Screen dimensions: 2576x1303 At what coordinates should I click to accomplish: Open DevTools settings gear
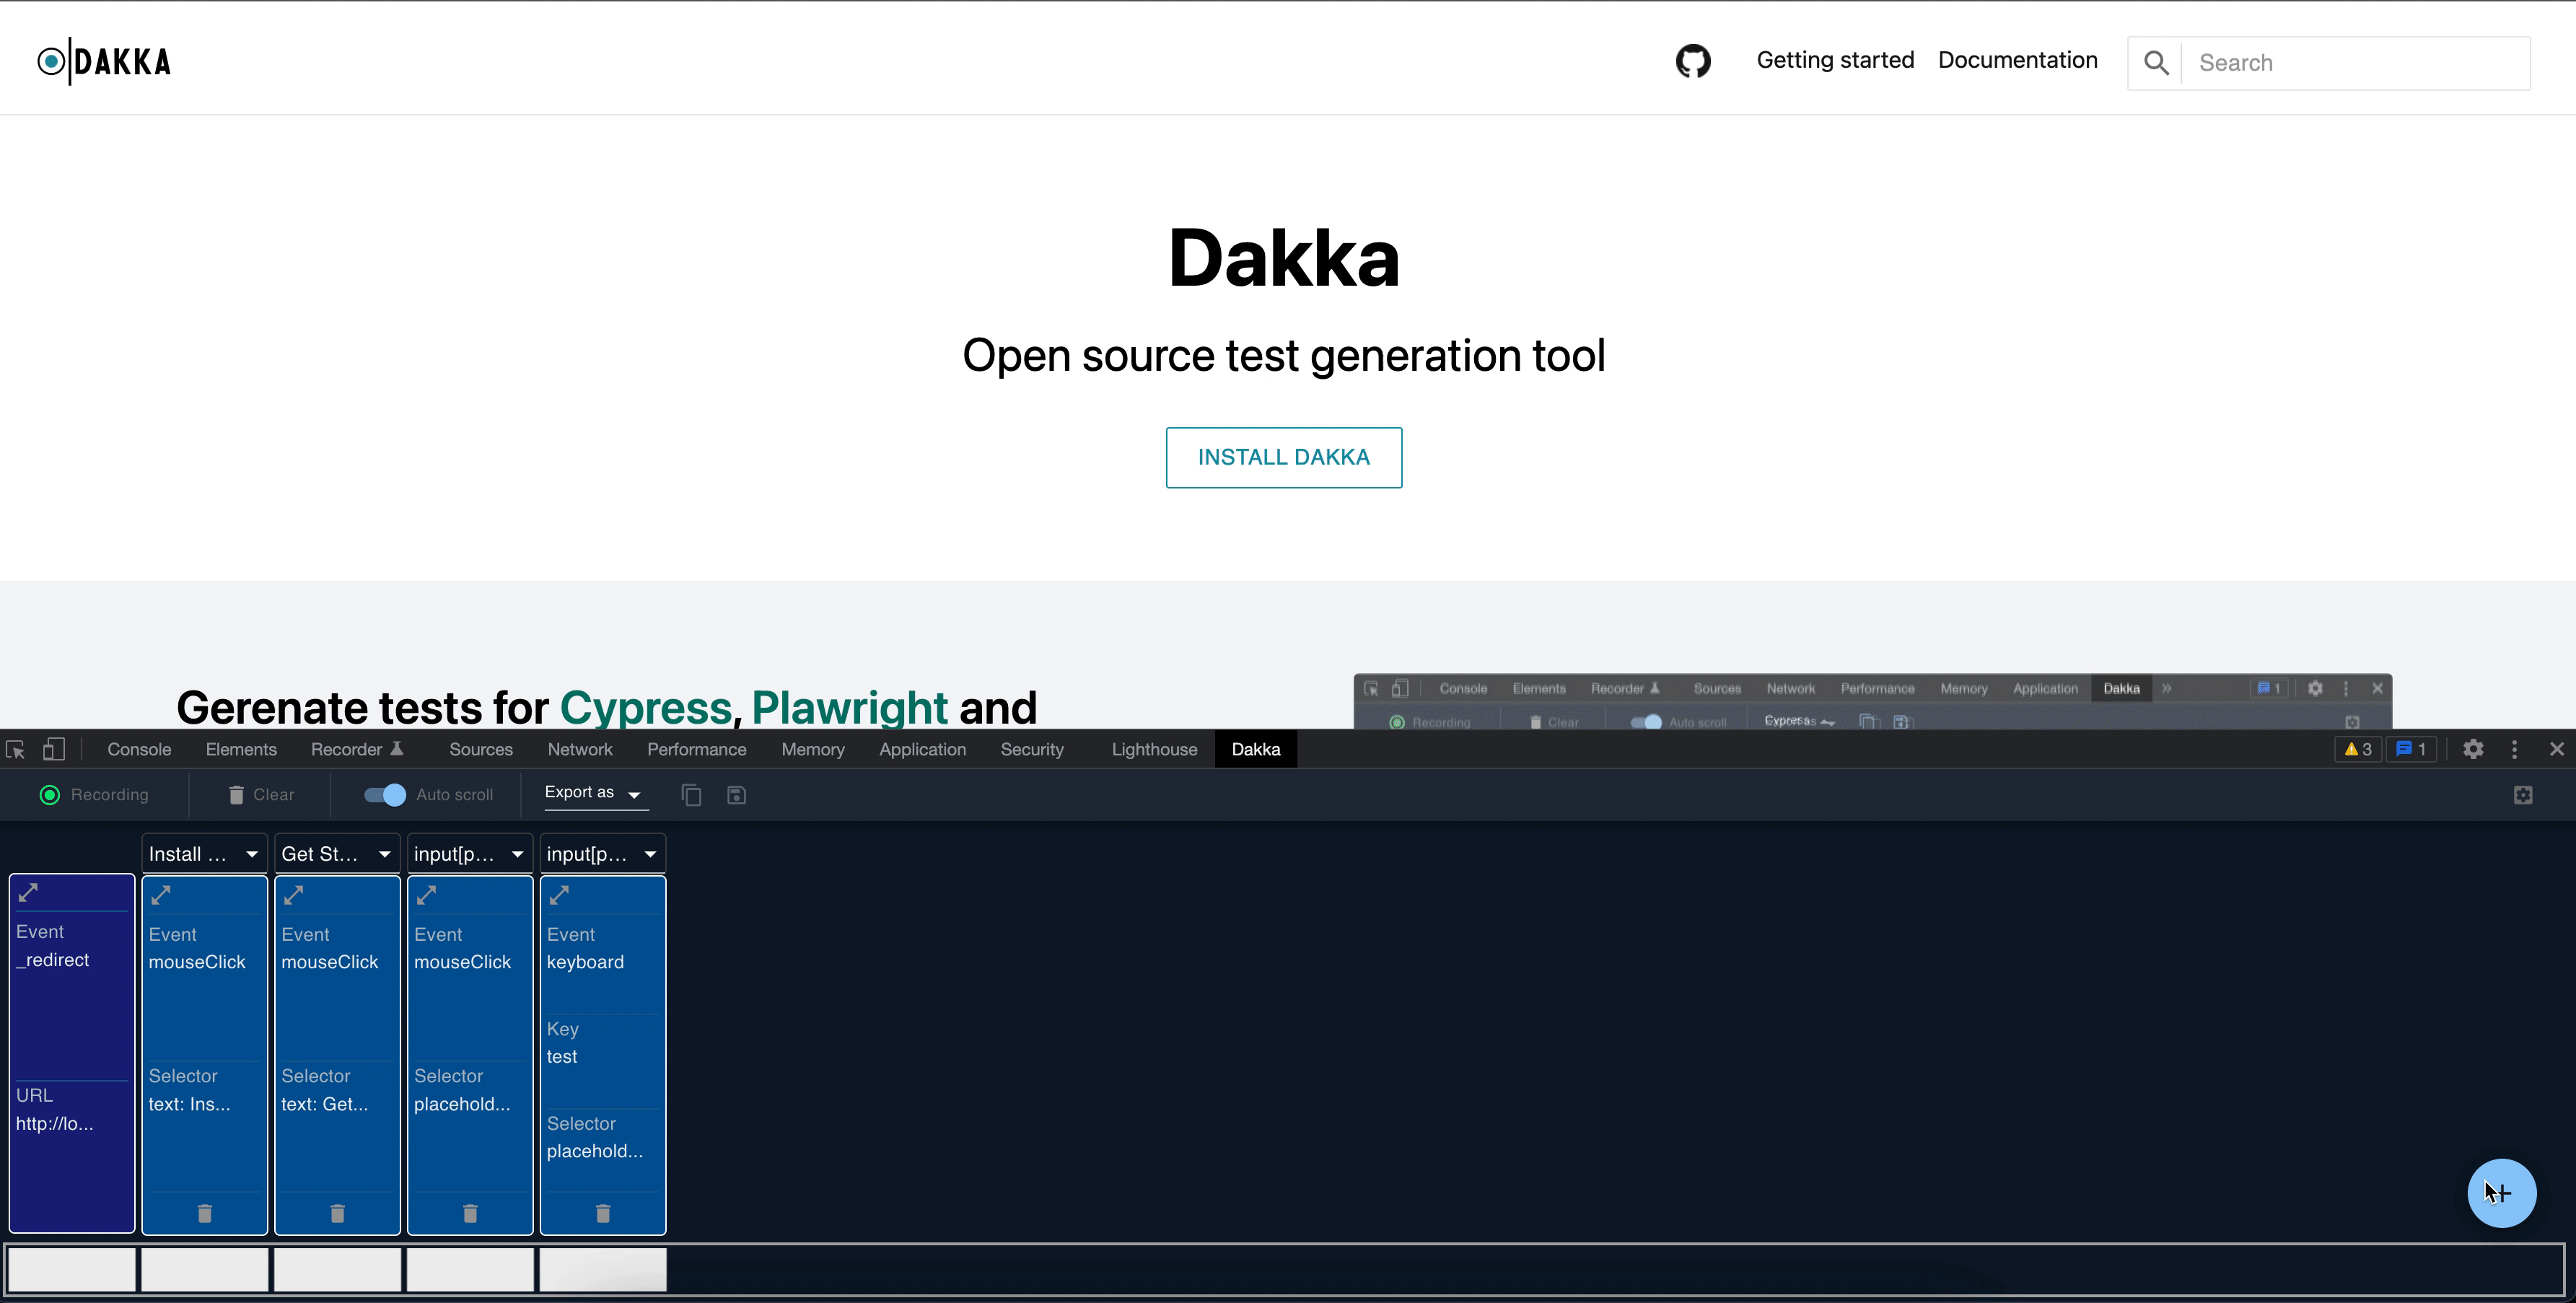[2473, 749]
